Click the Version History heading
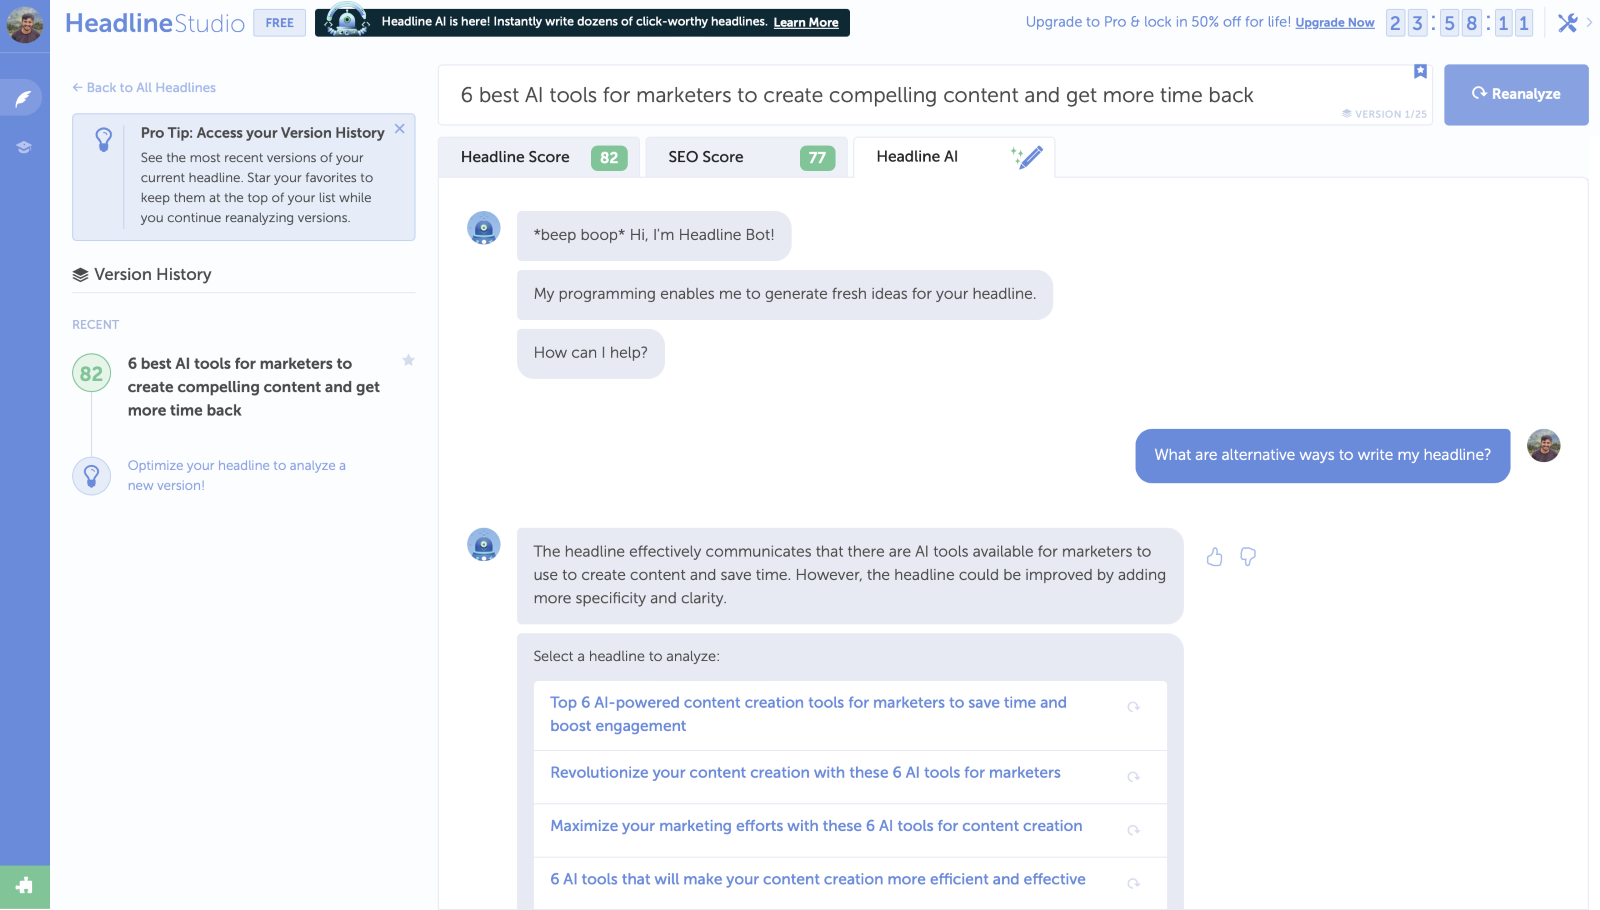The image size is (1600, 910). pos(142,274)
